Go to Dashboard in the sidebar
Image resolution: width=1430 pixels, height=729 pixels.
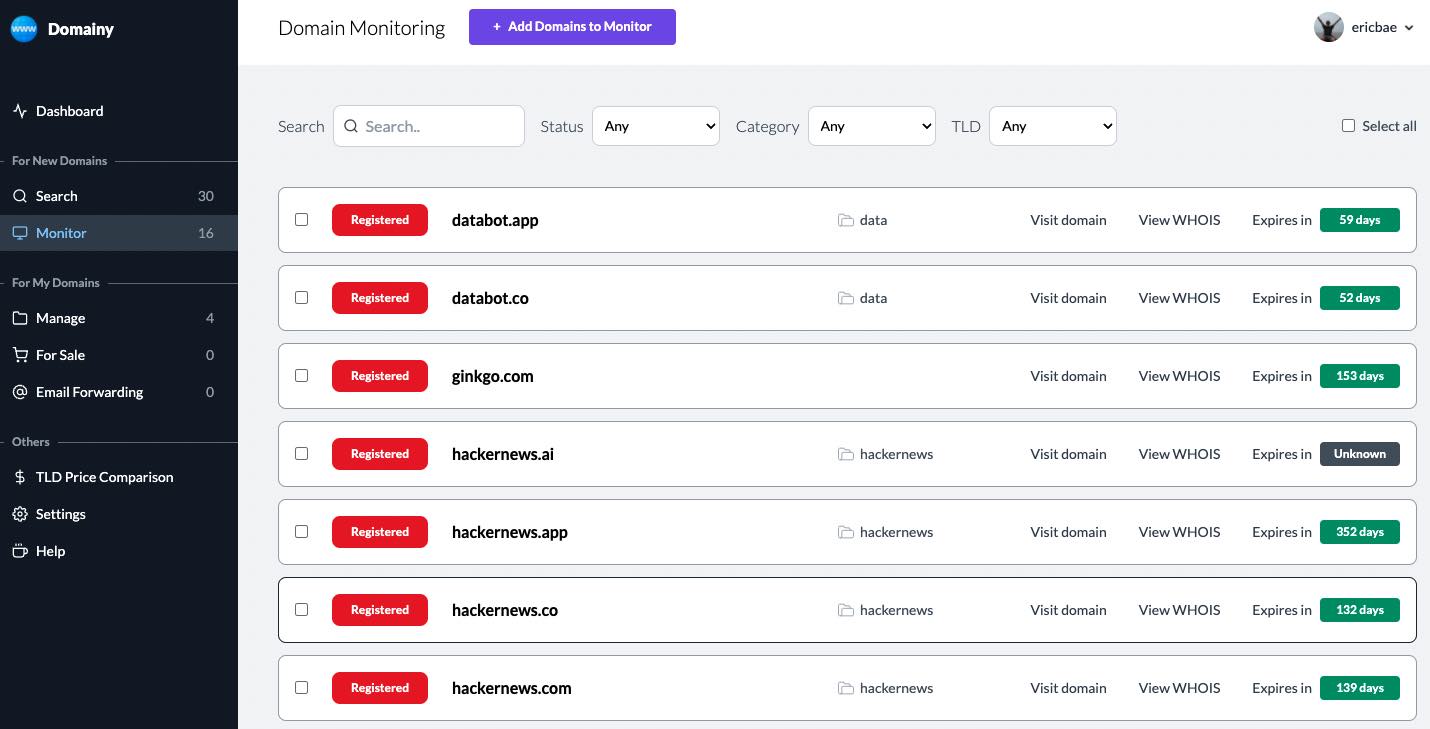click(x=119, y=111)
